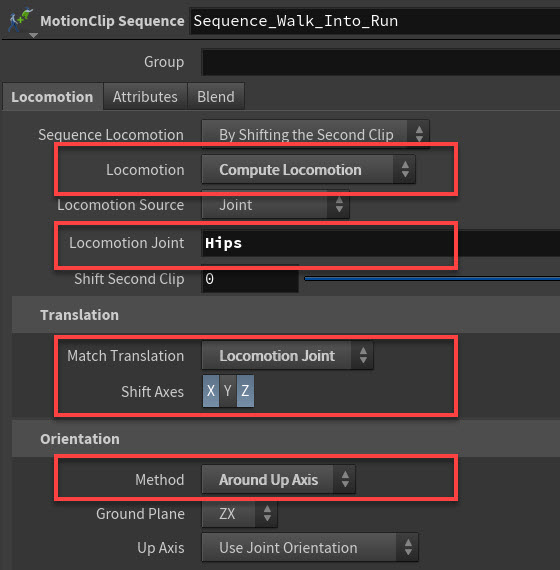Click the Shift Second Clip slider track

(x=432, y=279)
